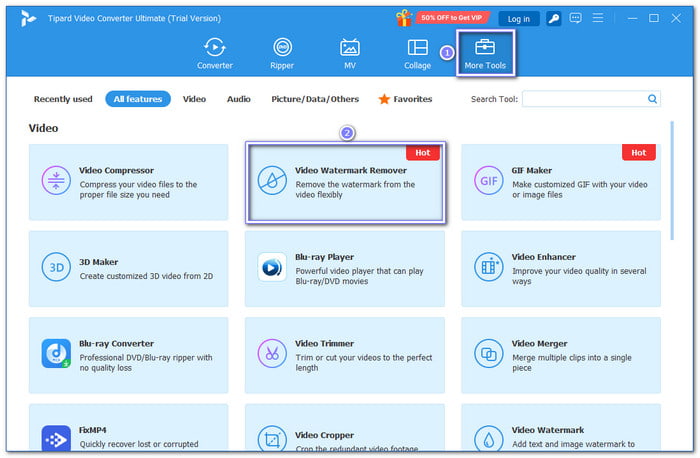The height and width of the screenshot is (458, 700).
Task: Open the Picture/Data/Others tab
Action: [315, 99]
